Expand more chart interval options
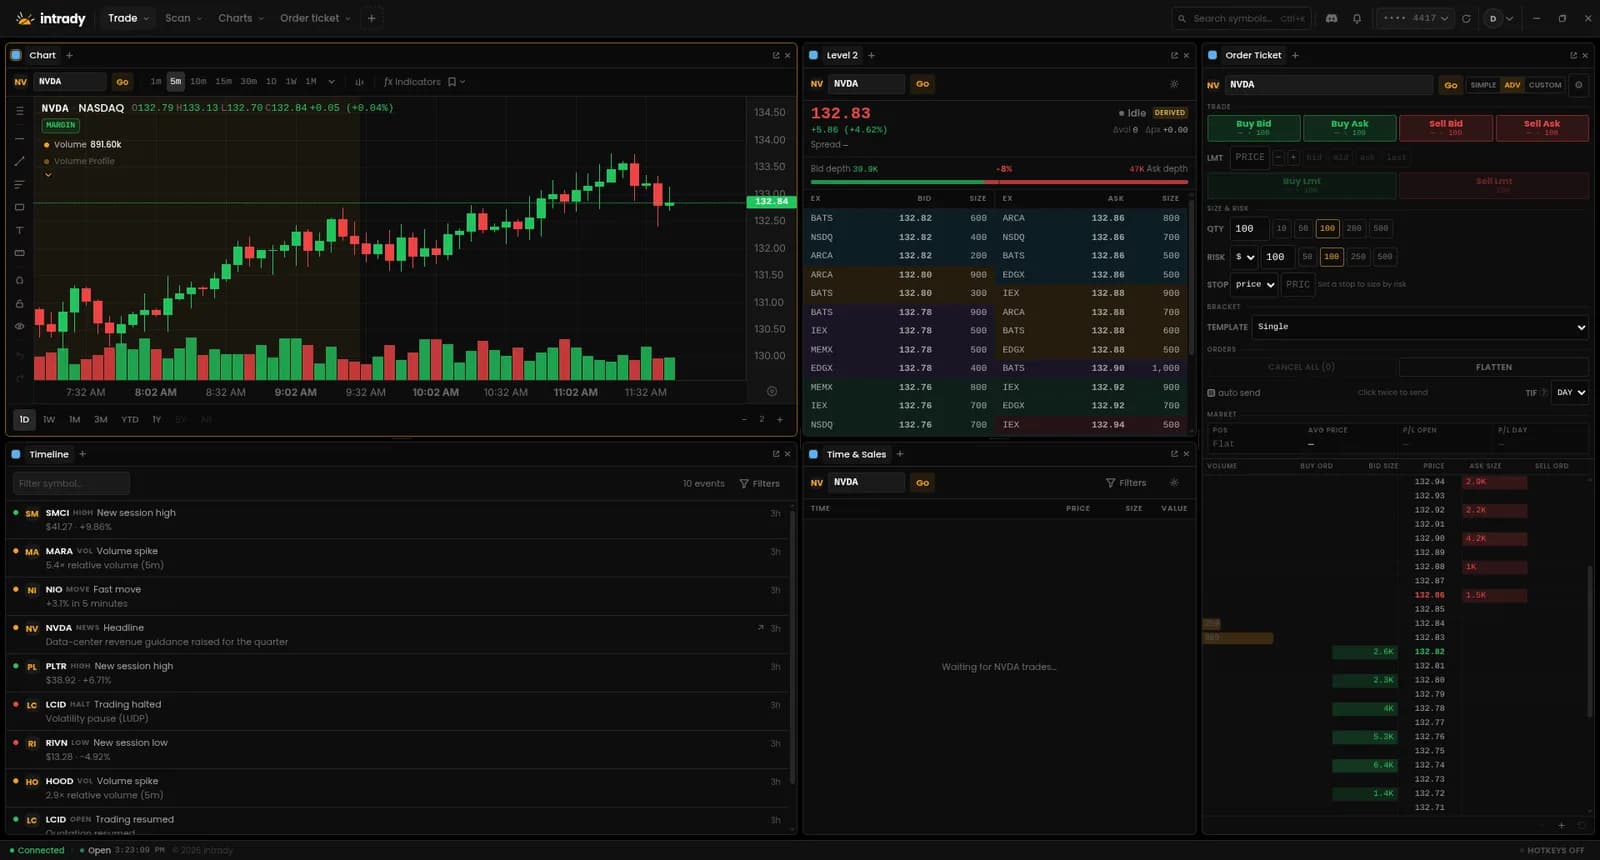1600x860 pixels. [331, 82]
